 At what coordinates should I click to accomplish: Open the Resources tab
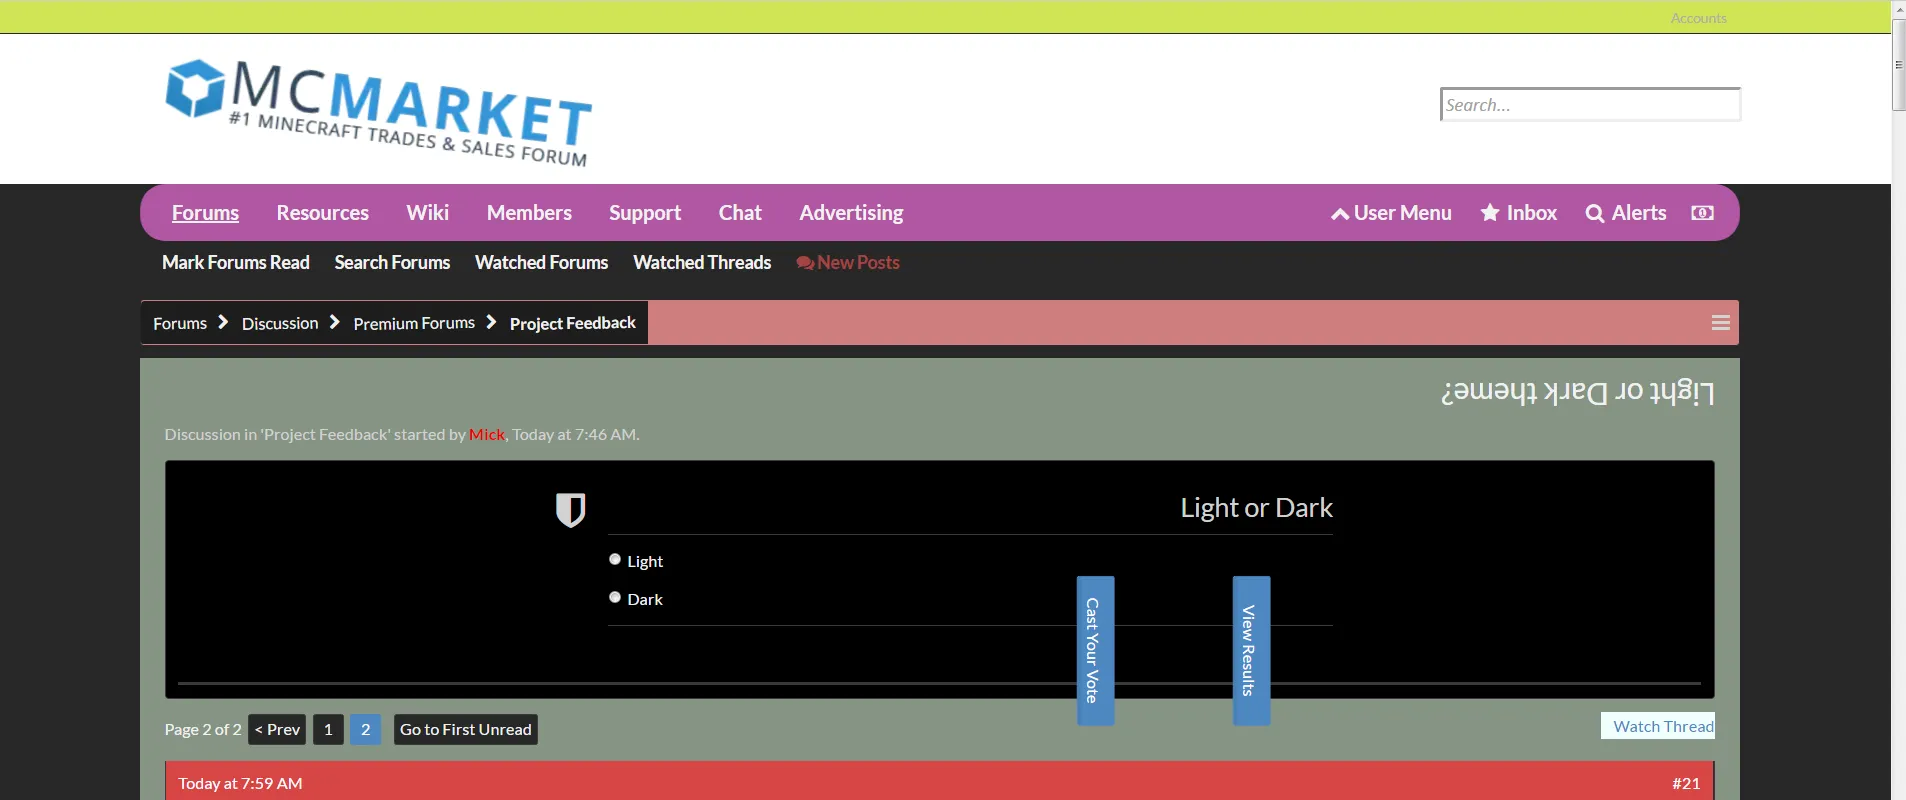coord(322,213)
